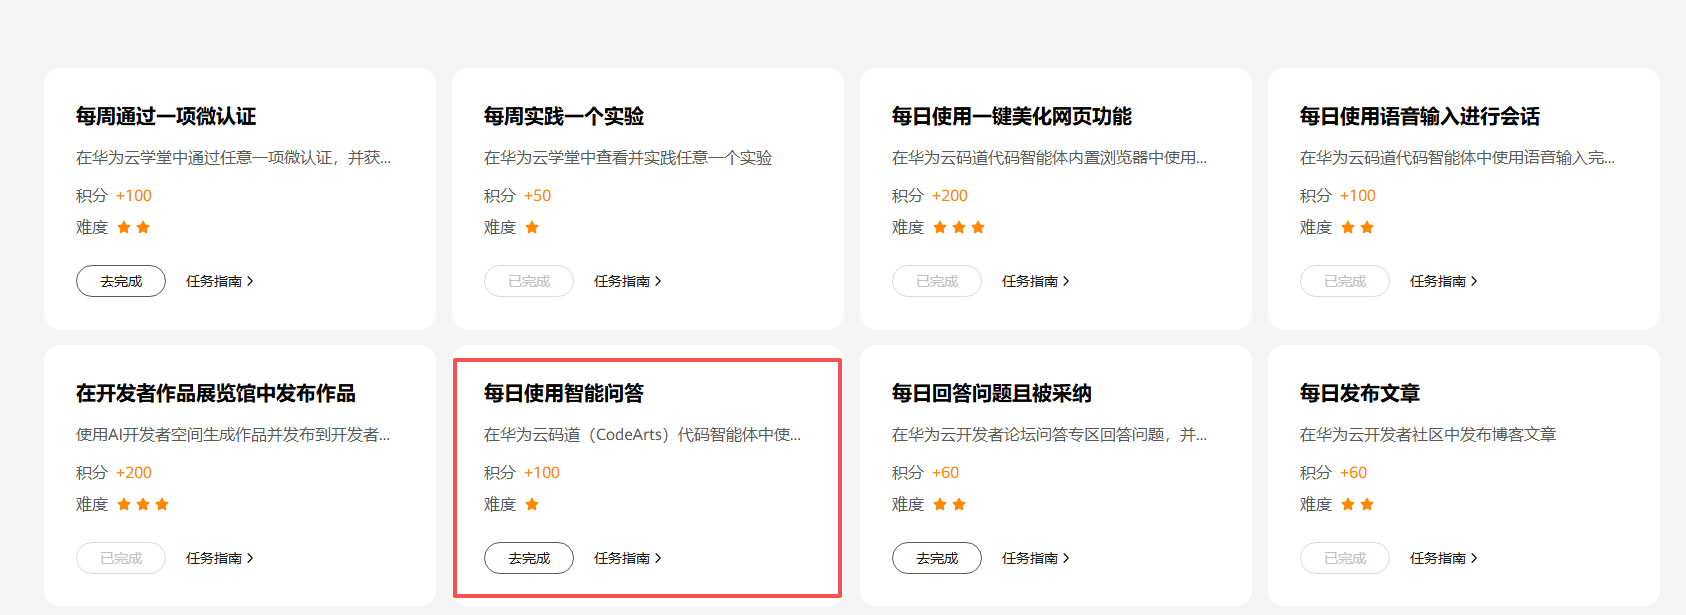Open 任务指南 for 每日使用智能问答

tap(628, 558)
